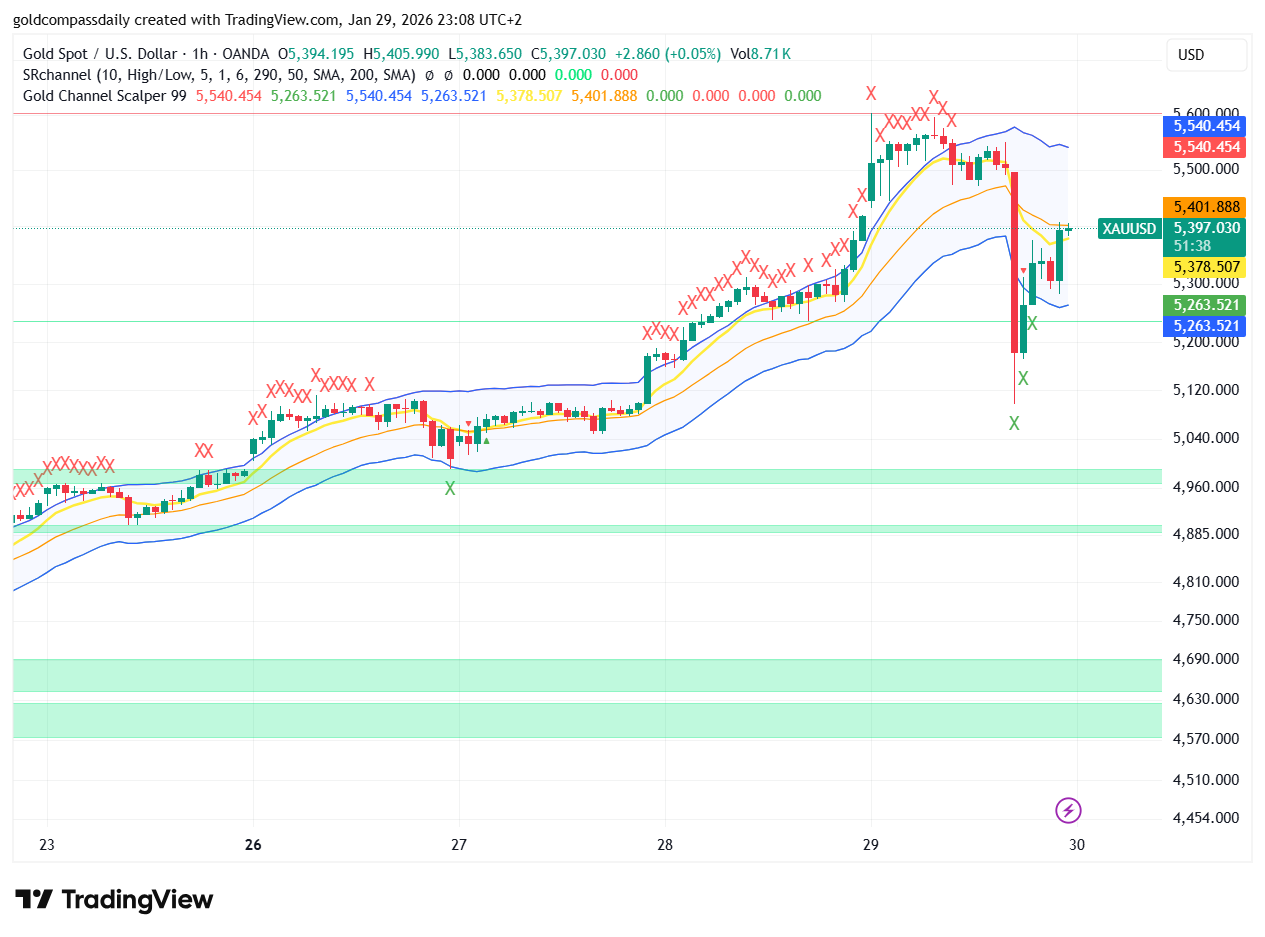
Task: Open symbol search via Gold Spot / U.S. Dollar title
Action: 100,53
